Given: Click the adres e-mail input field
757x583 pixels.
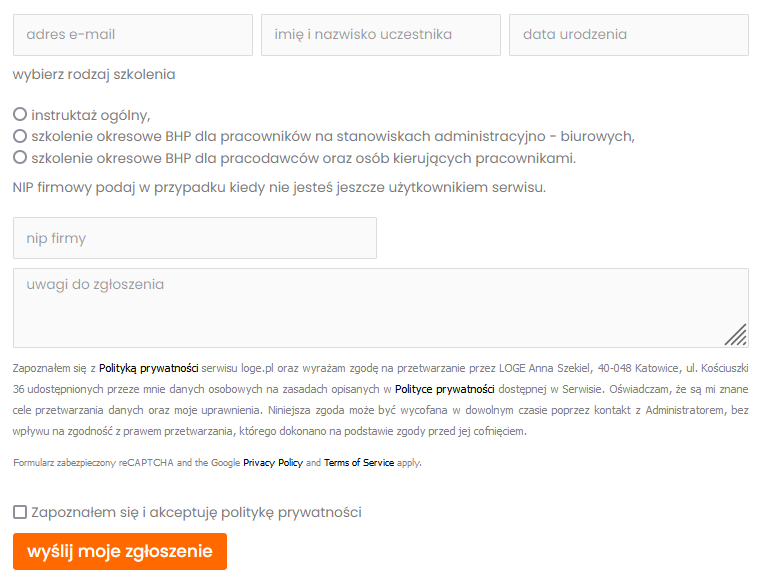Looking at the screenshot, I should point(132,35).
